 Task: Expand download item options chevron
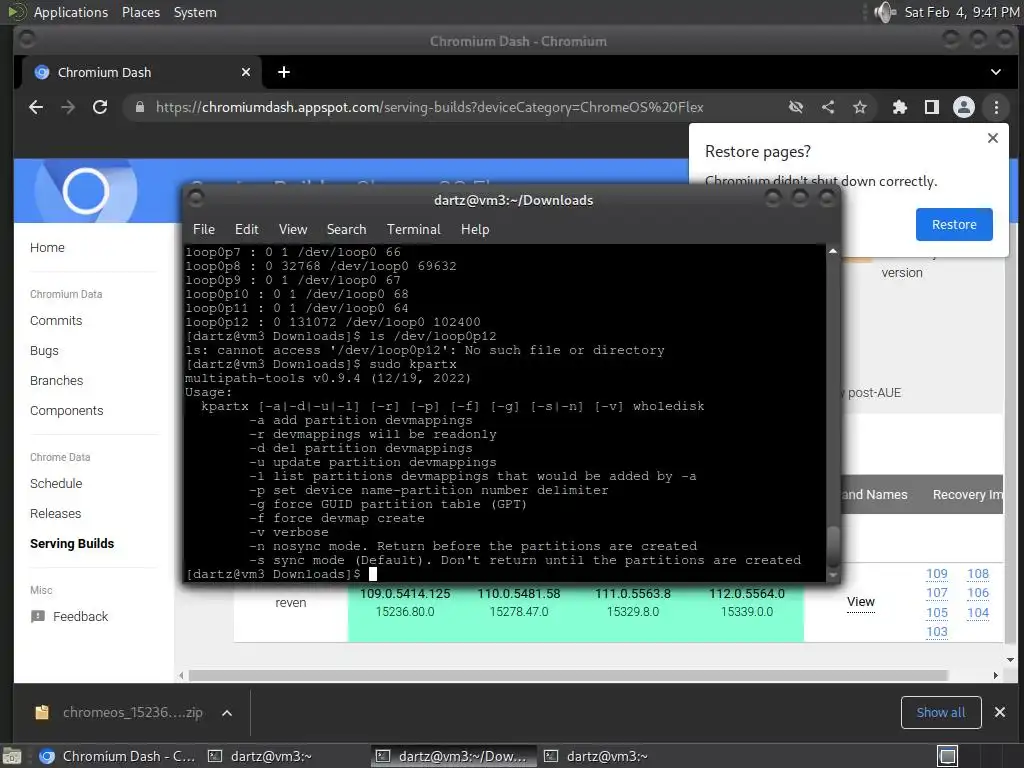pyautogui.click(x=227, y=713)
